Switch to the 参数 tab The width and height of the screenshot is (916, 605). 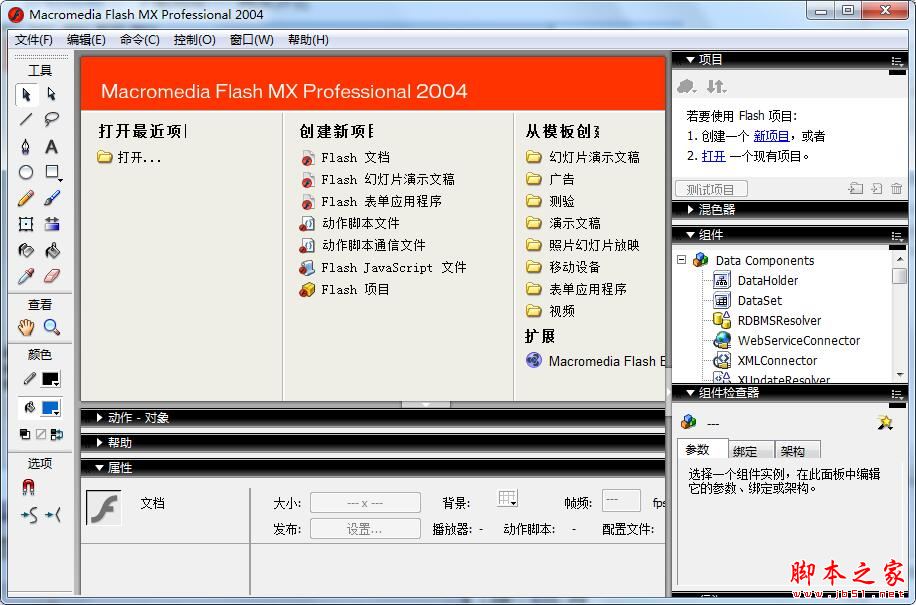[x=702, y=449]
